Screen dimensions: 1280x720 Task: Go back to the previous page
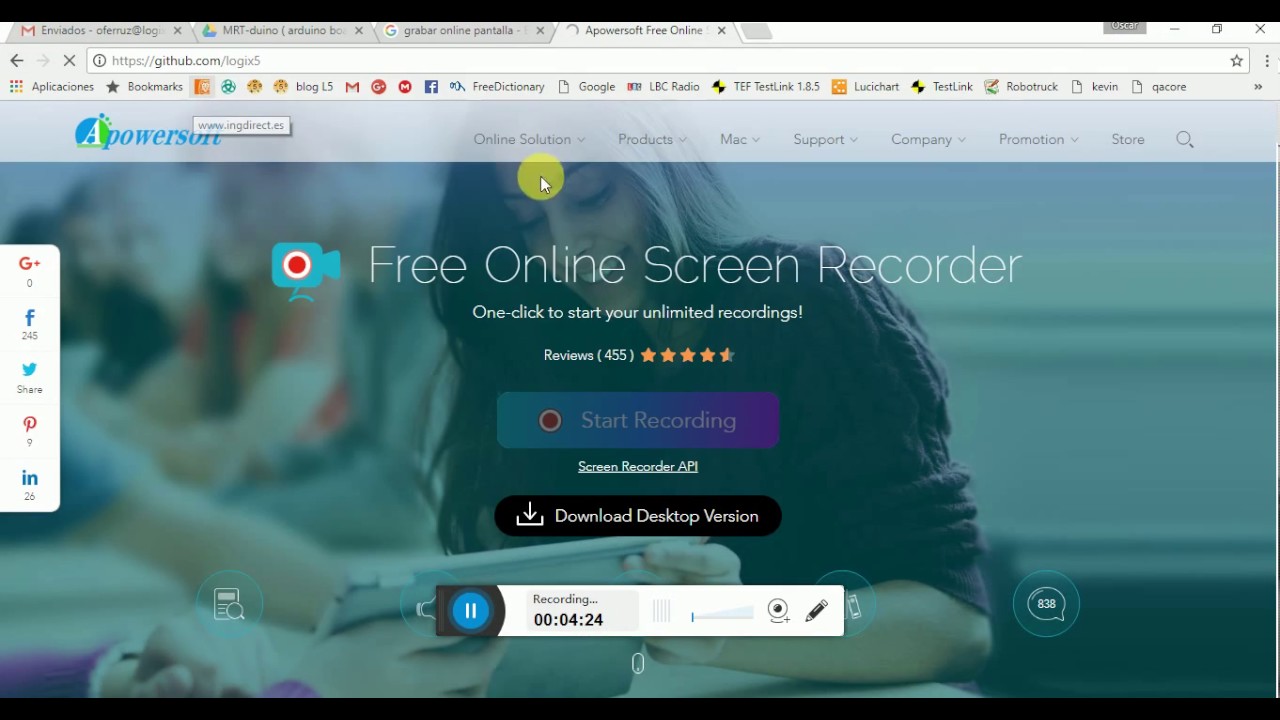pyautogui.click(x=17, y=61)
